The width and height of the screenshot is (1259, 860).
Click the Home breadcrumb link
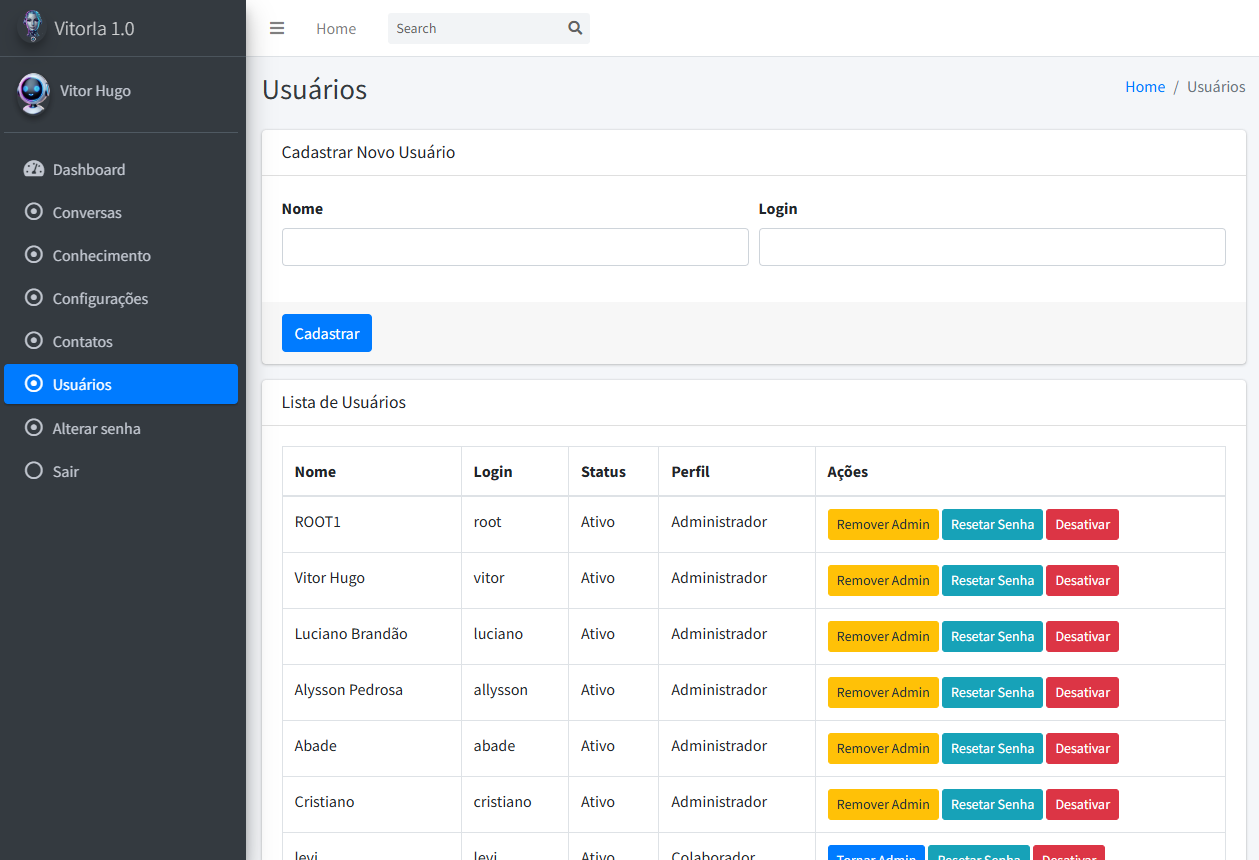[1145, 87]
